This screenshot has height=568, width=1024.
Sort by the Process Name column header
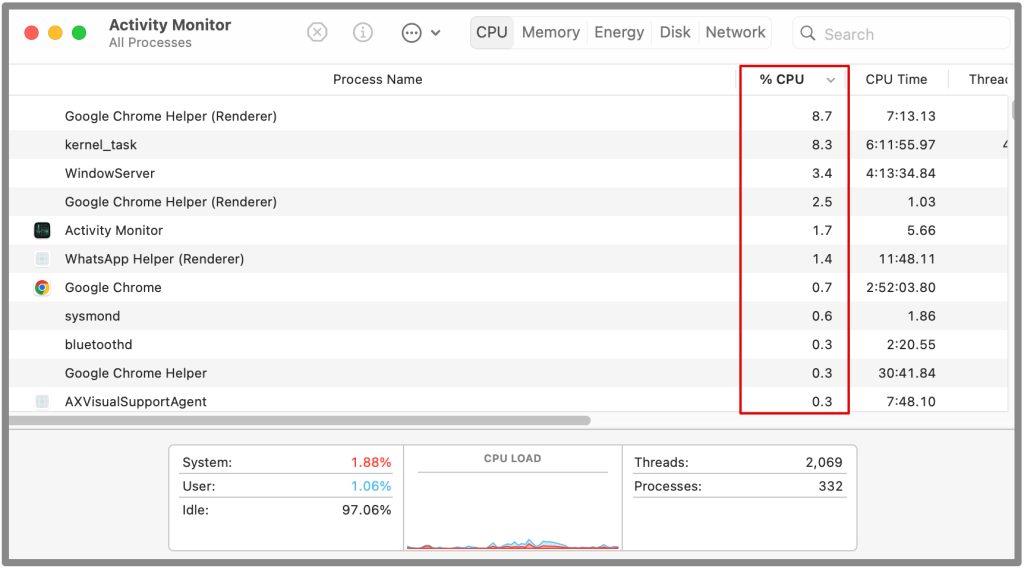point(377,79)
